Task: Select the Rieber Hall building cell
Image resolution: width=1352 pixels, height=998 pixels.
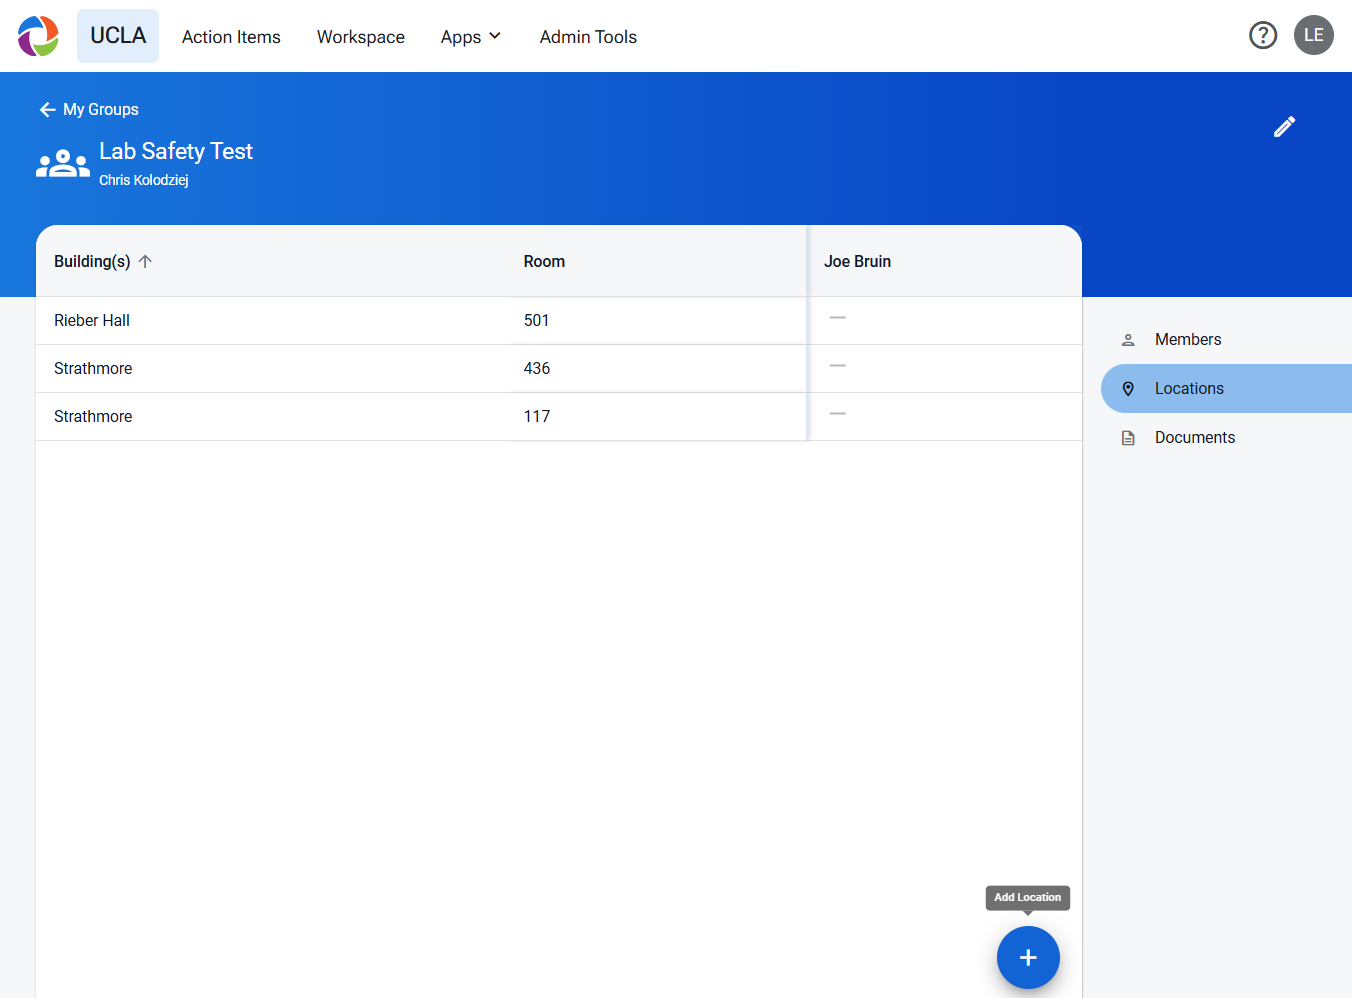Action: click(92, 320)
